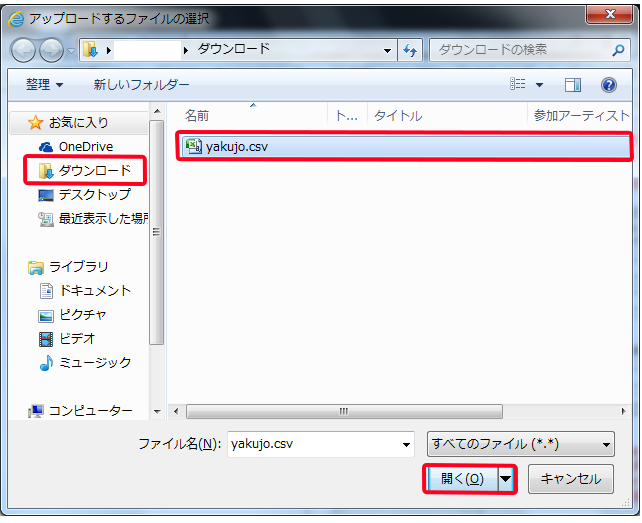
Task: Open the ドキュメント library
Action: pos(95,291)
